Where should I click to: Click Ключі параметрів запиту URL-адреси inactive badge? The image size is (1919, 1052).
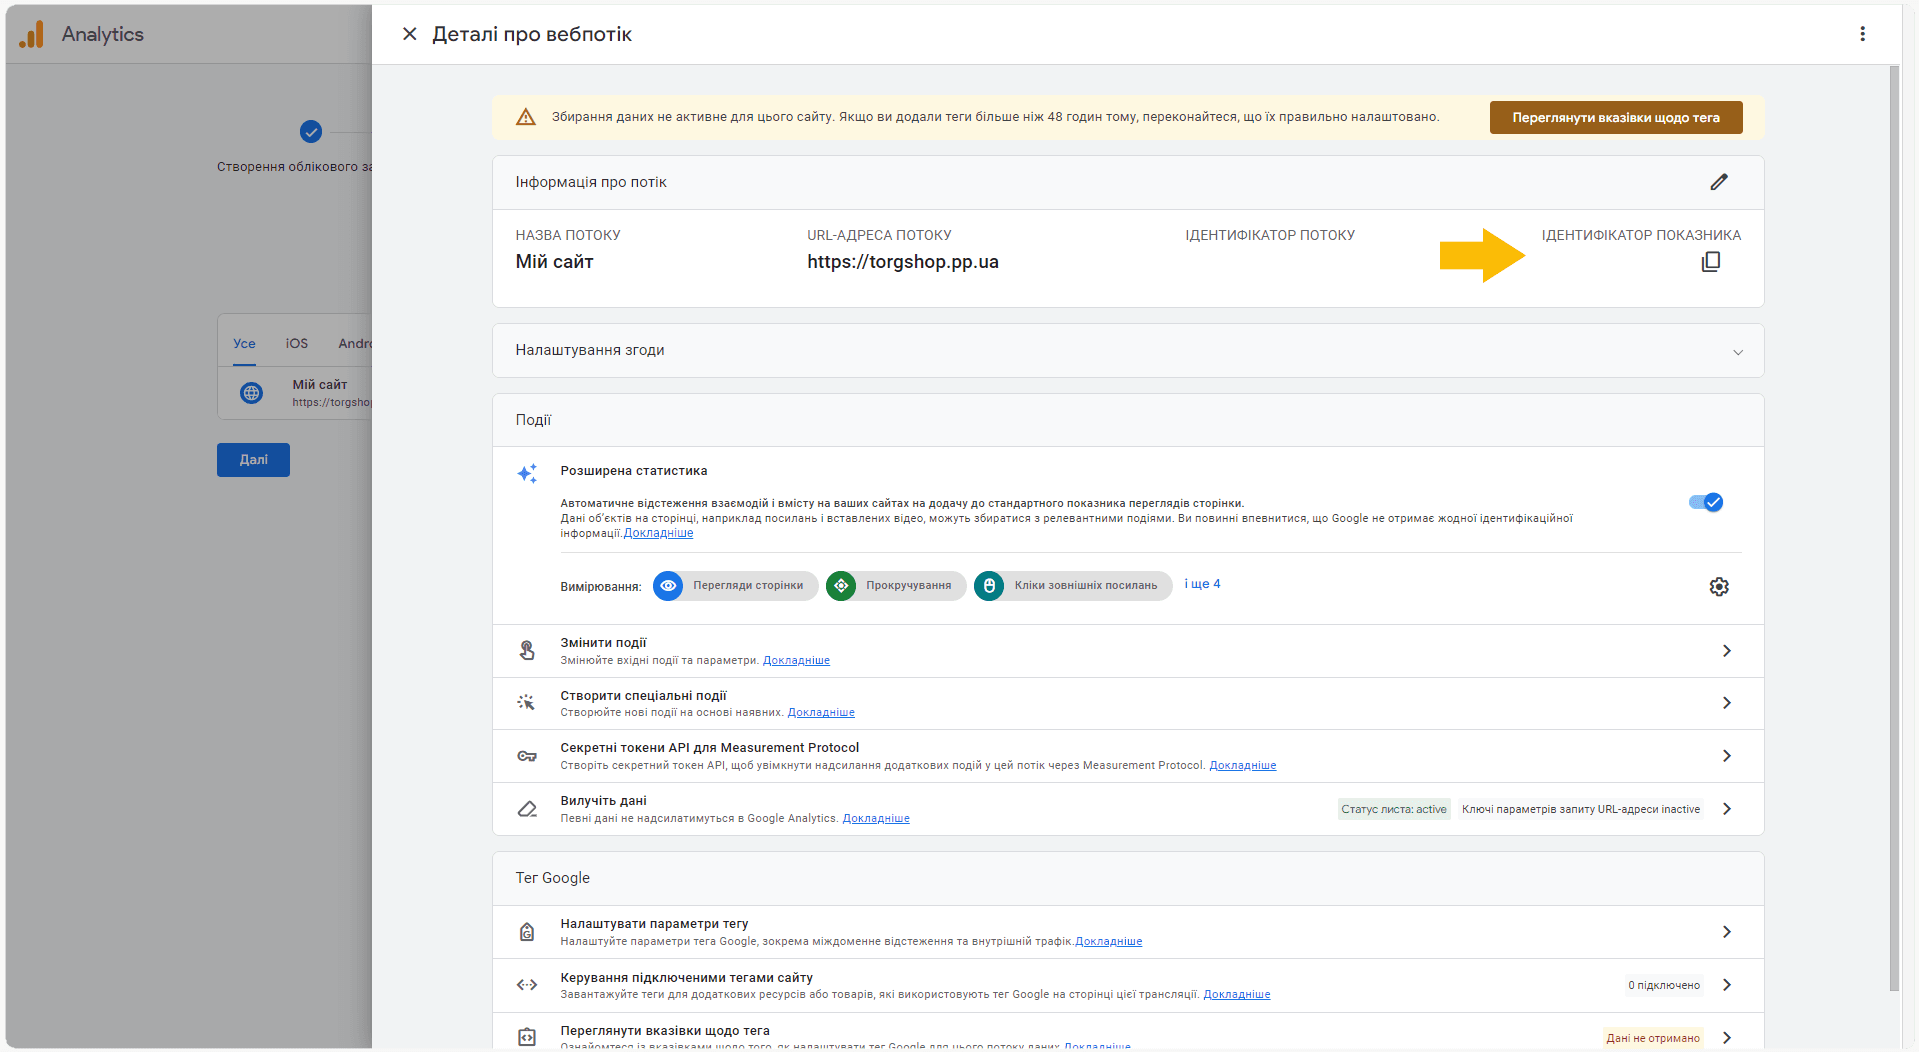pos(1581,809)
